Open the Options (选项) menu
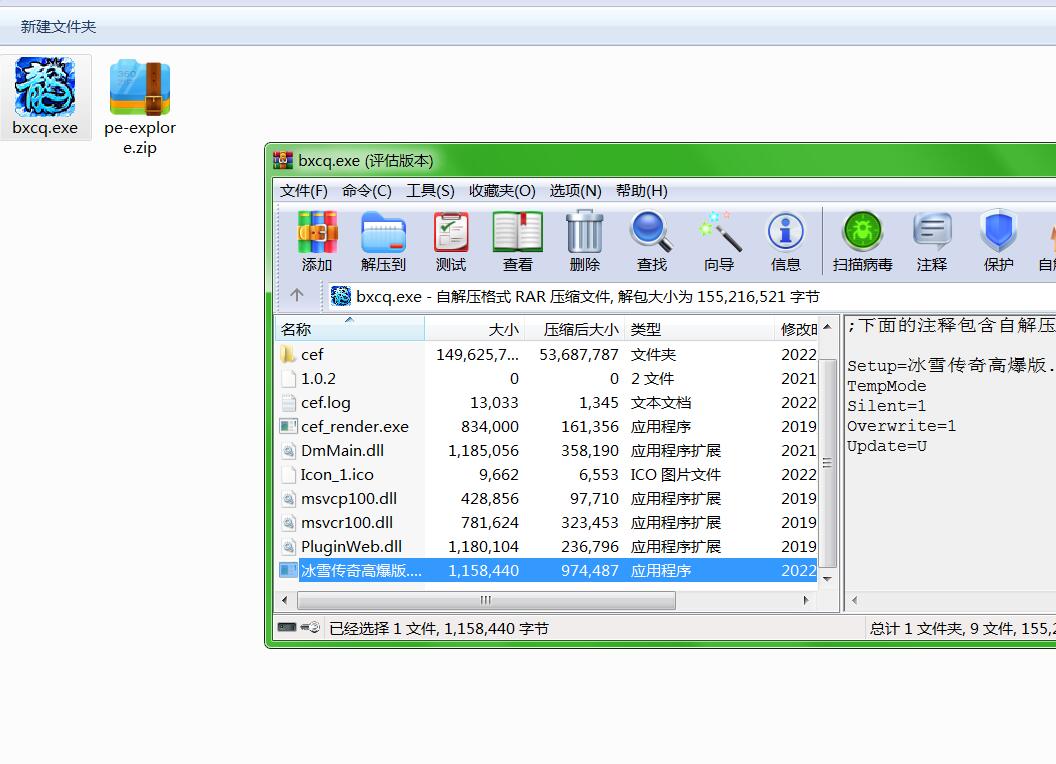 (575, 191)
